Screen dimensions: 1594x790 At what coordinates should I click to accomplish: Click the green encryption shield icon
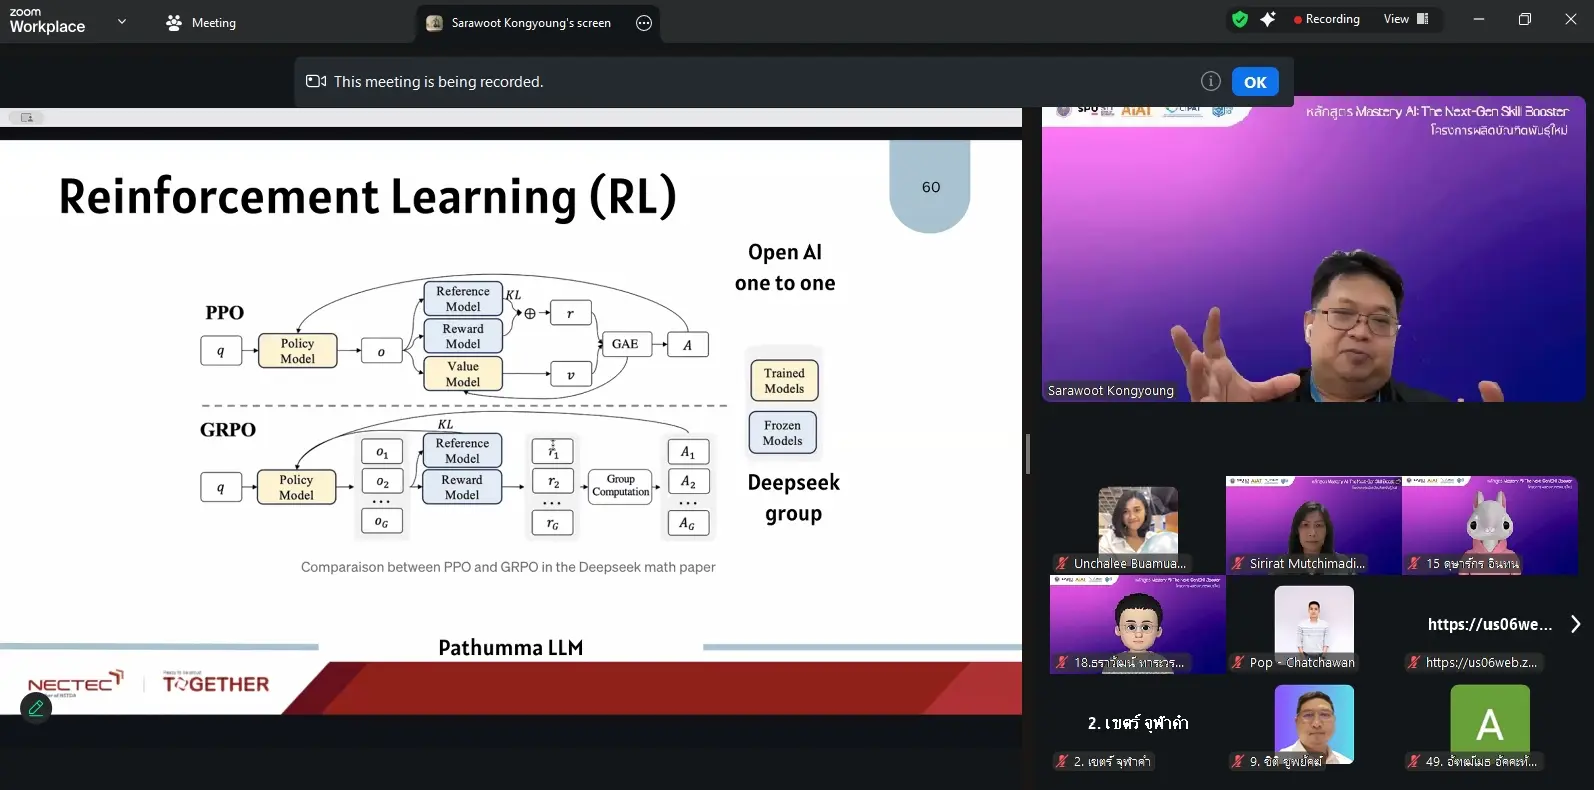click(x=1240, y=19)
